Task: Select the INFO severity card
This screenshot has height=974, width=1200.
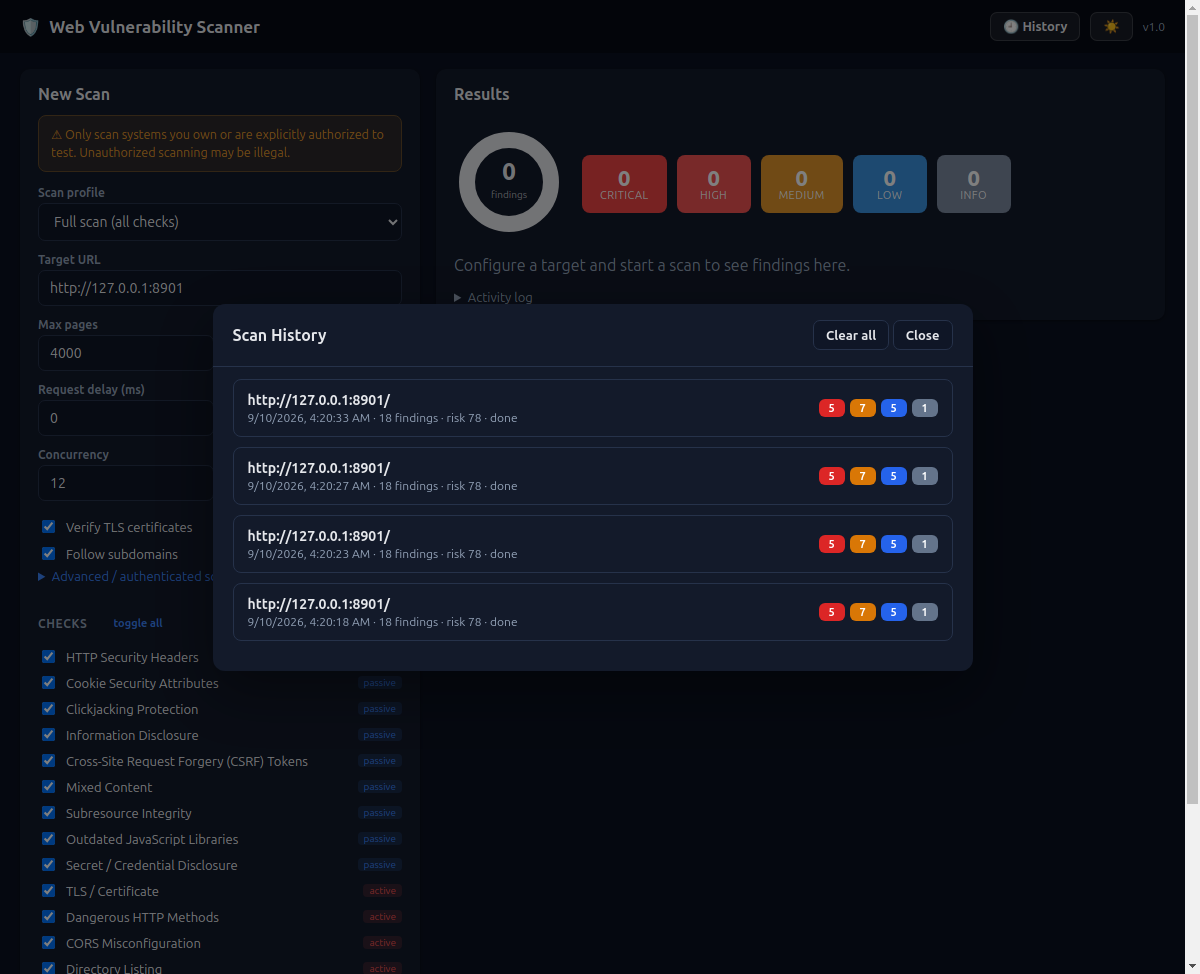Action: coord(973,184)
